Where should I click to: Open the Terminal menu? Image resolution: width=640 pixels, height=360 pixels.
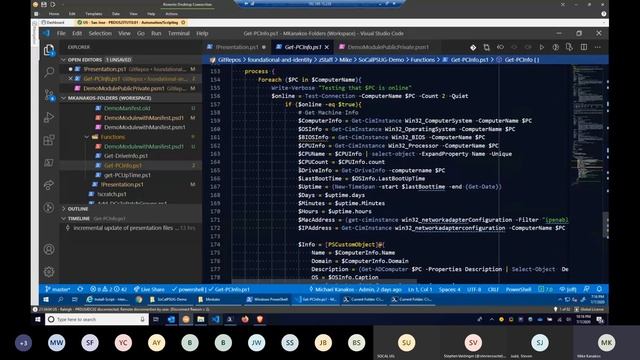click(x=179, y=33)
